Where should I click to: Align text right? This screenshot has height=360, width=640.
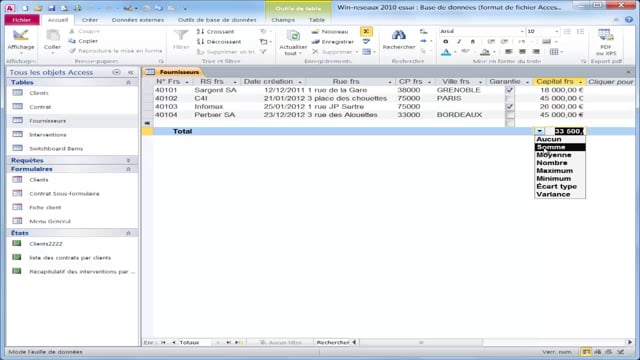click(536, 52)
